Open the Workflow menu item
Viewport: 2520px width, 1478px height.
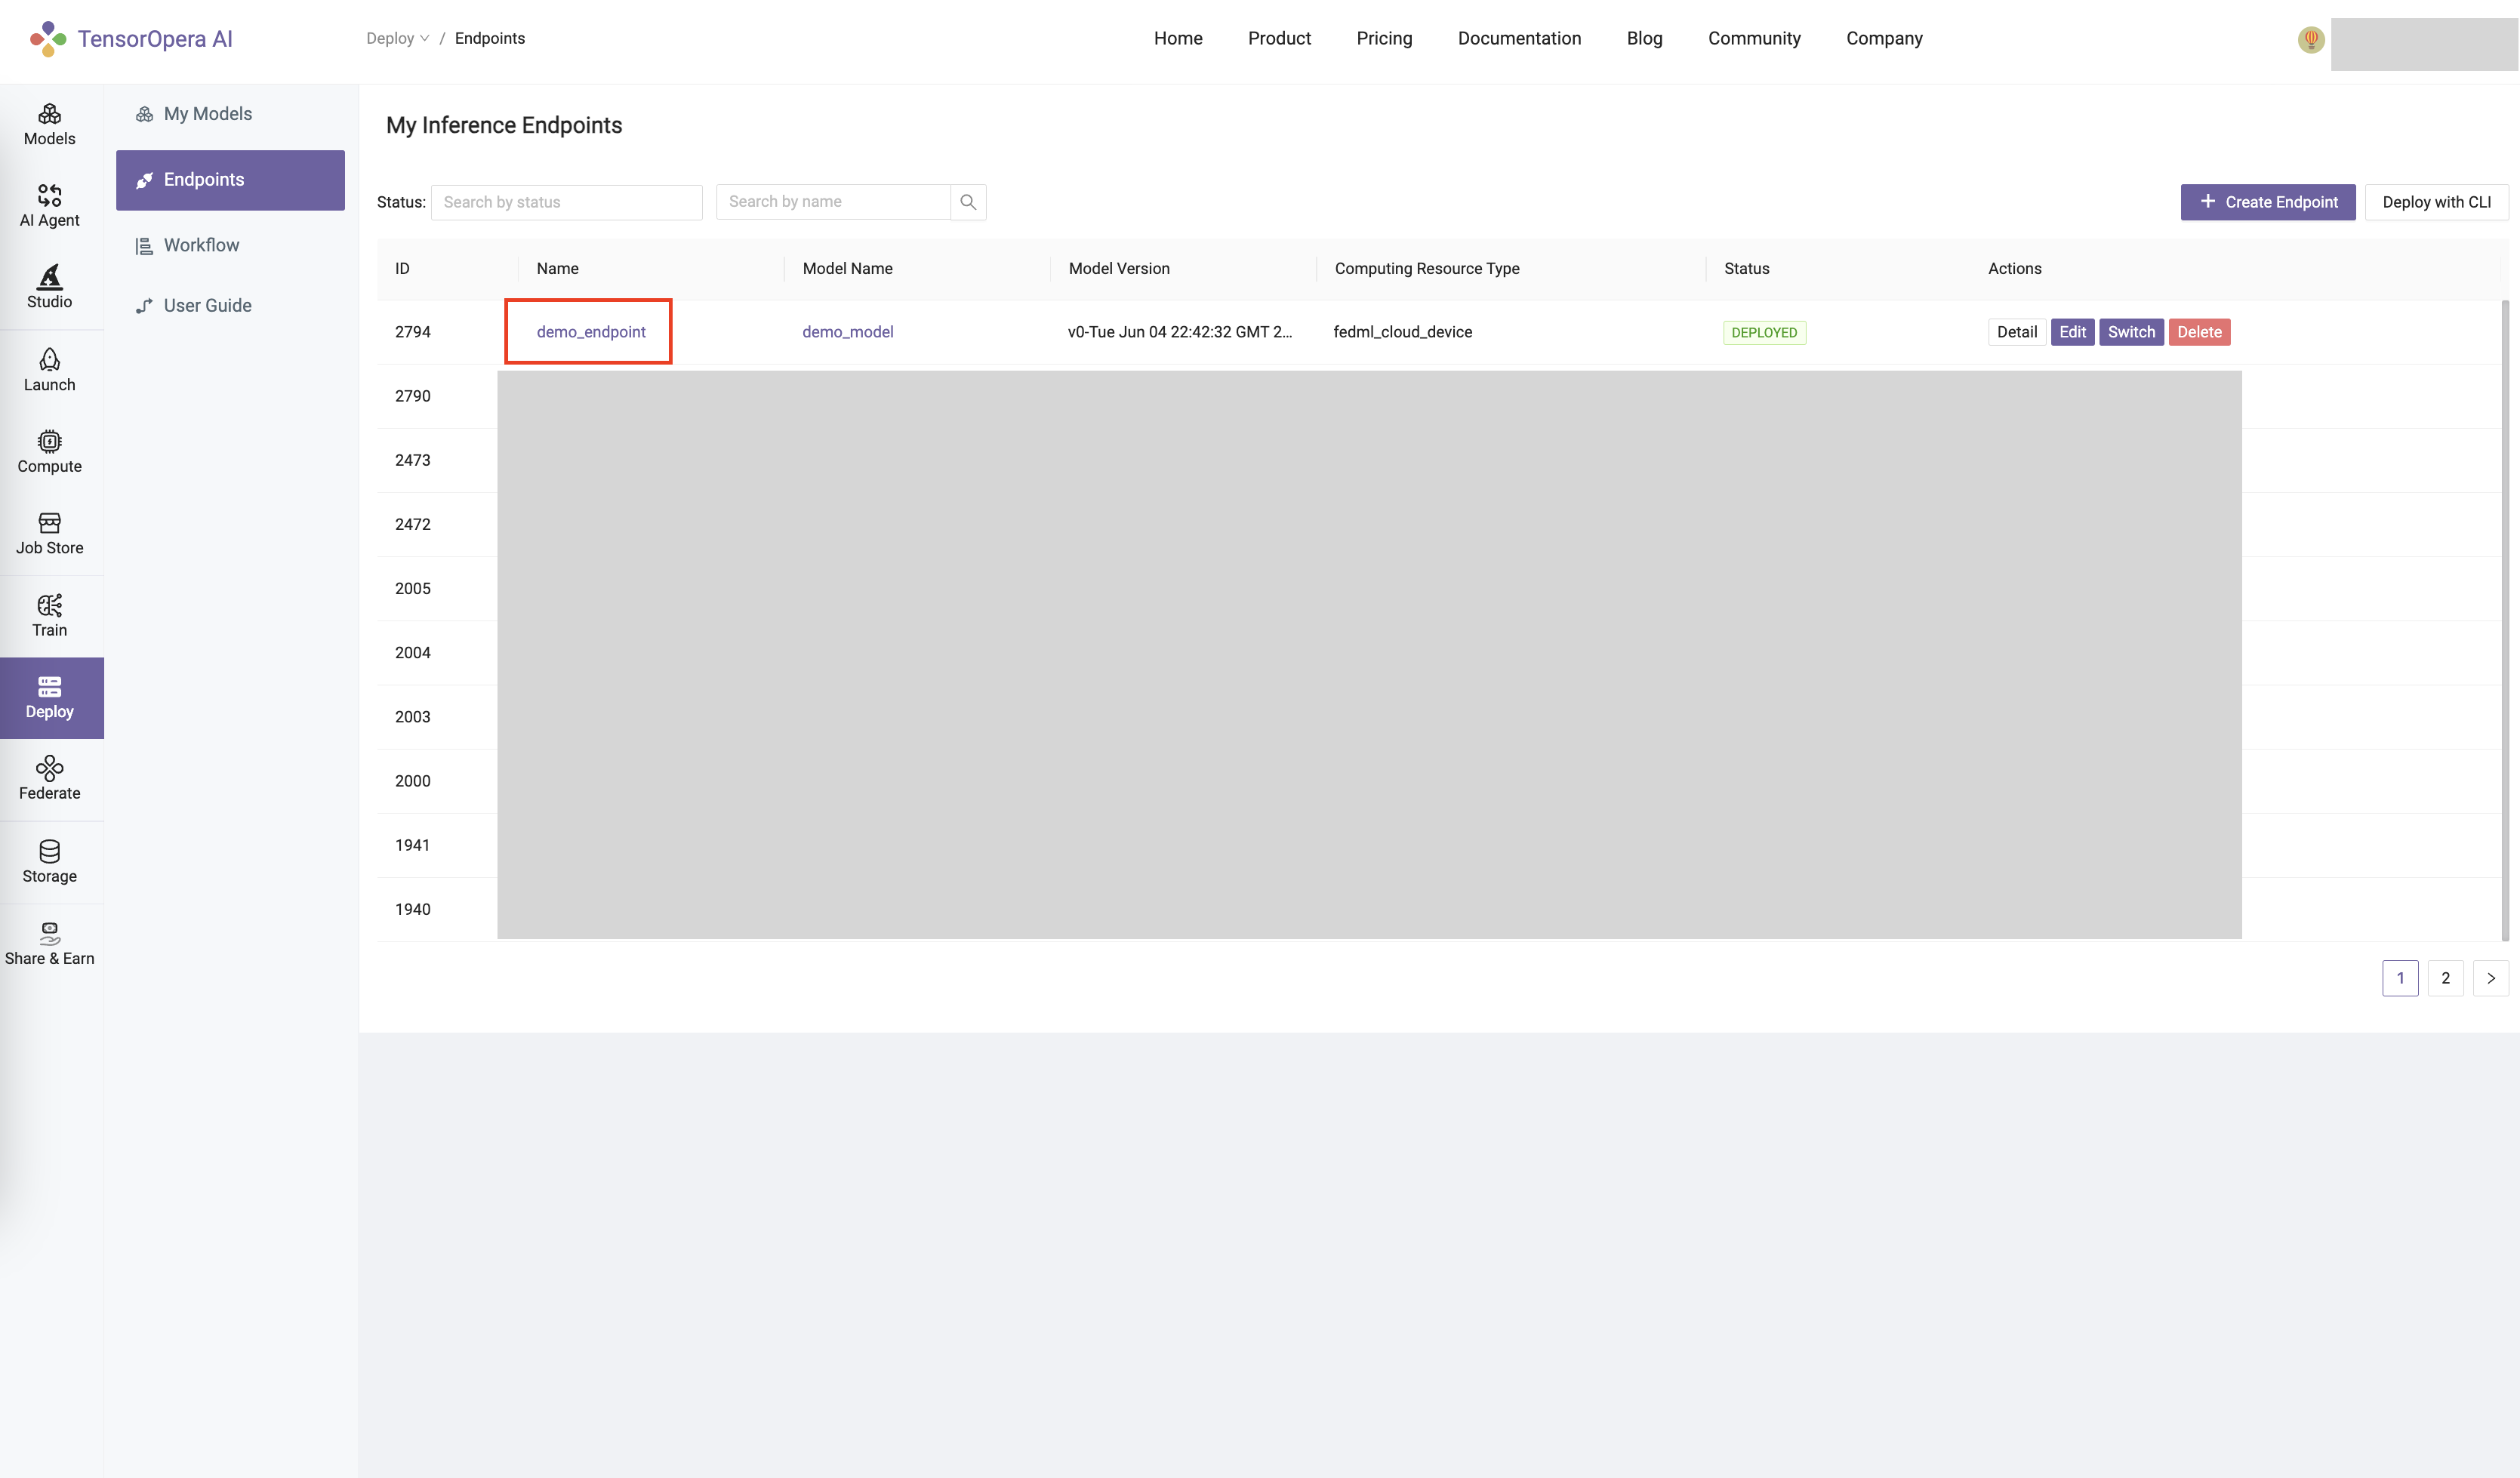[x=201, y=245]
